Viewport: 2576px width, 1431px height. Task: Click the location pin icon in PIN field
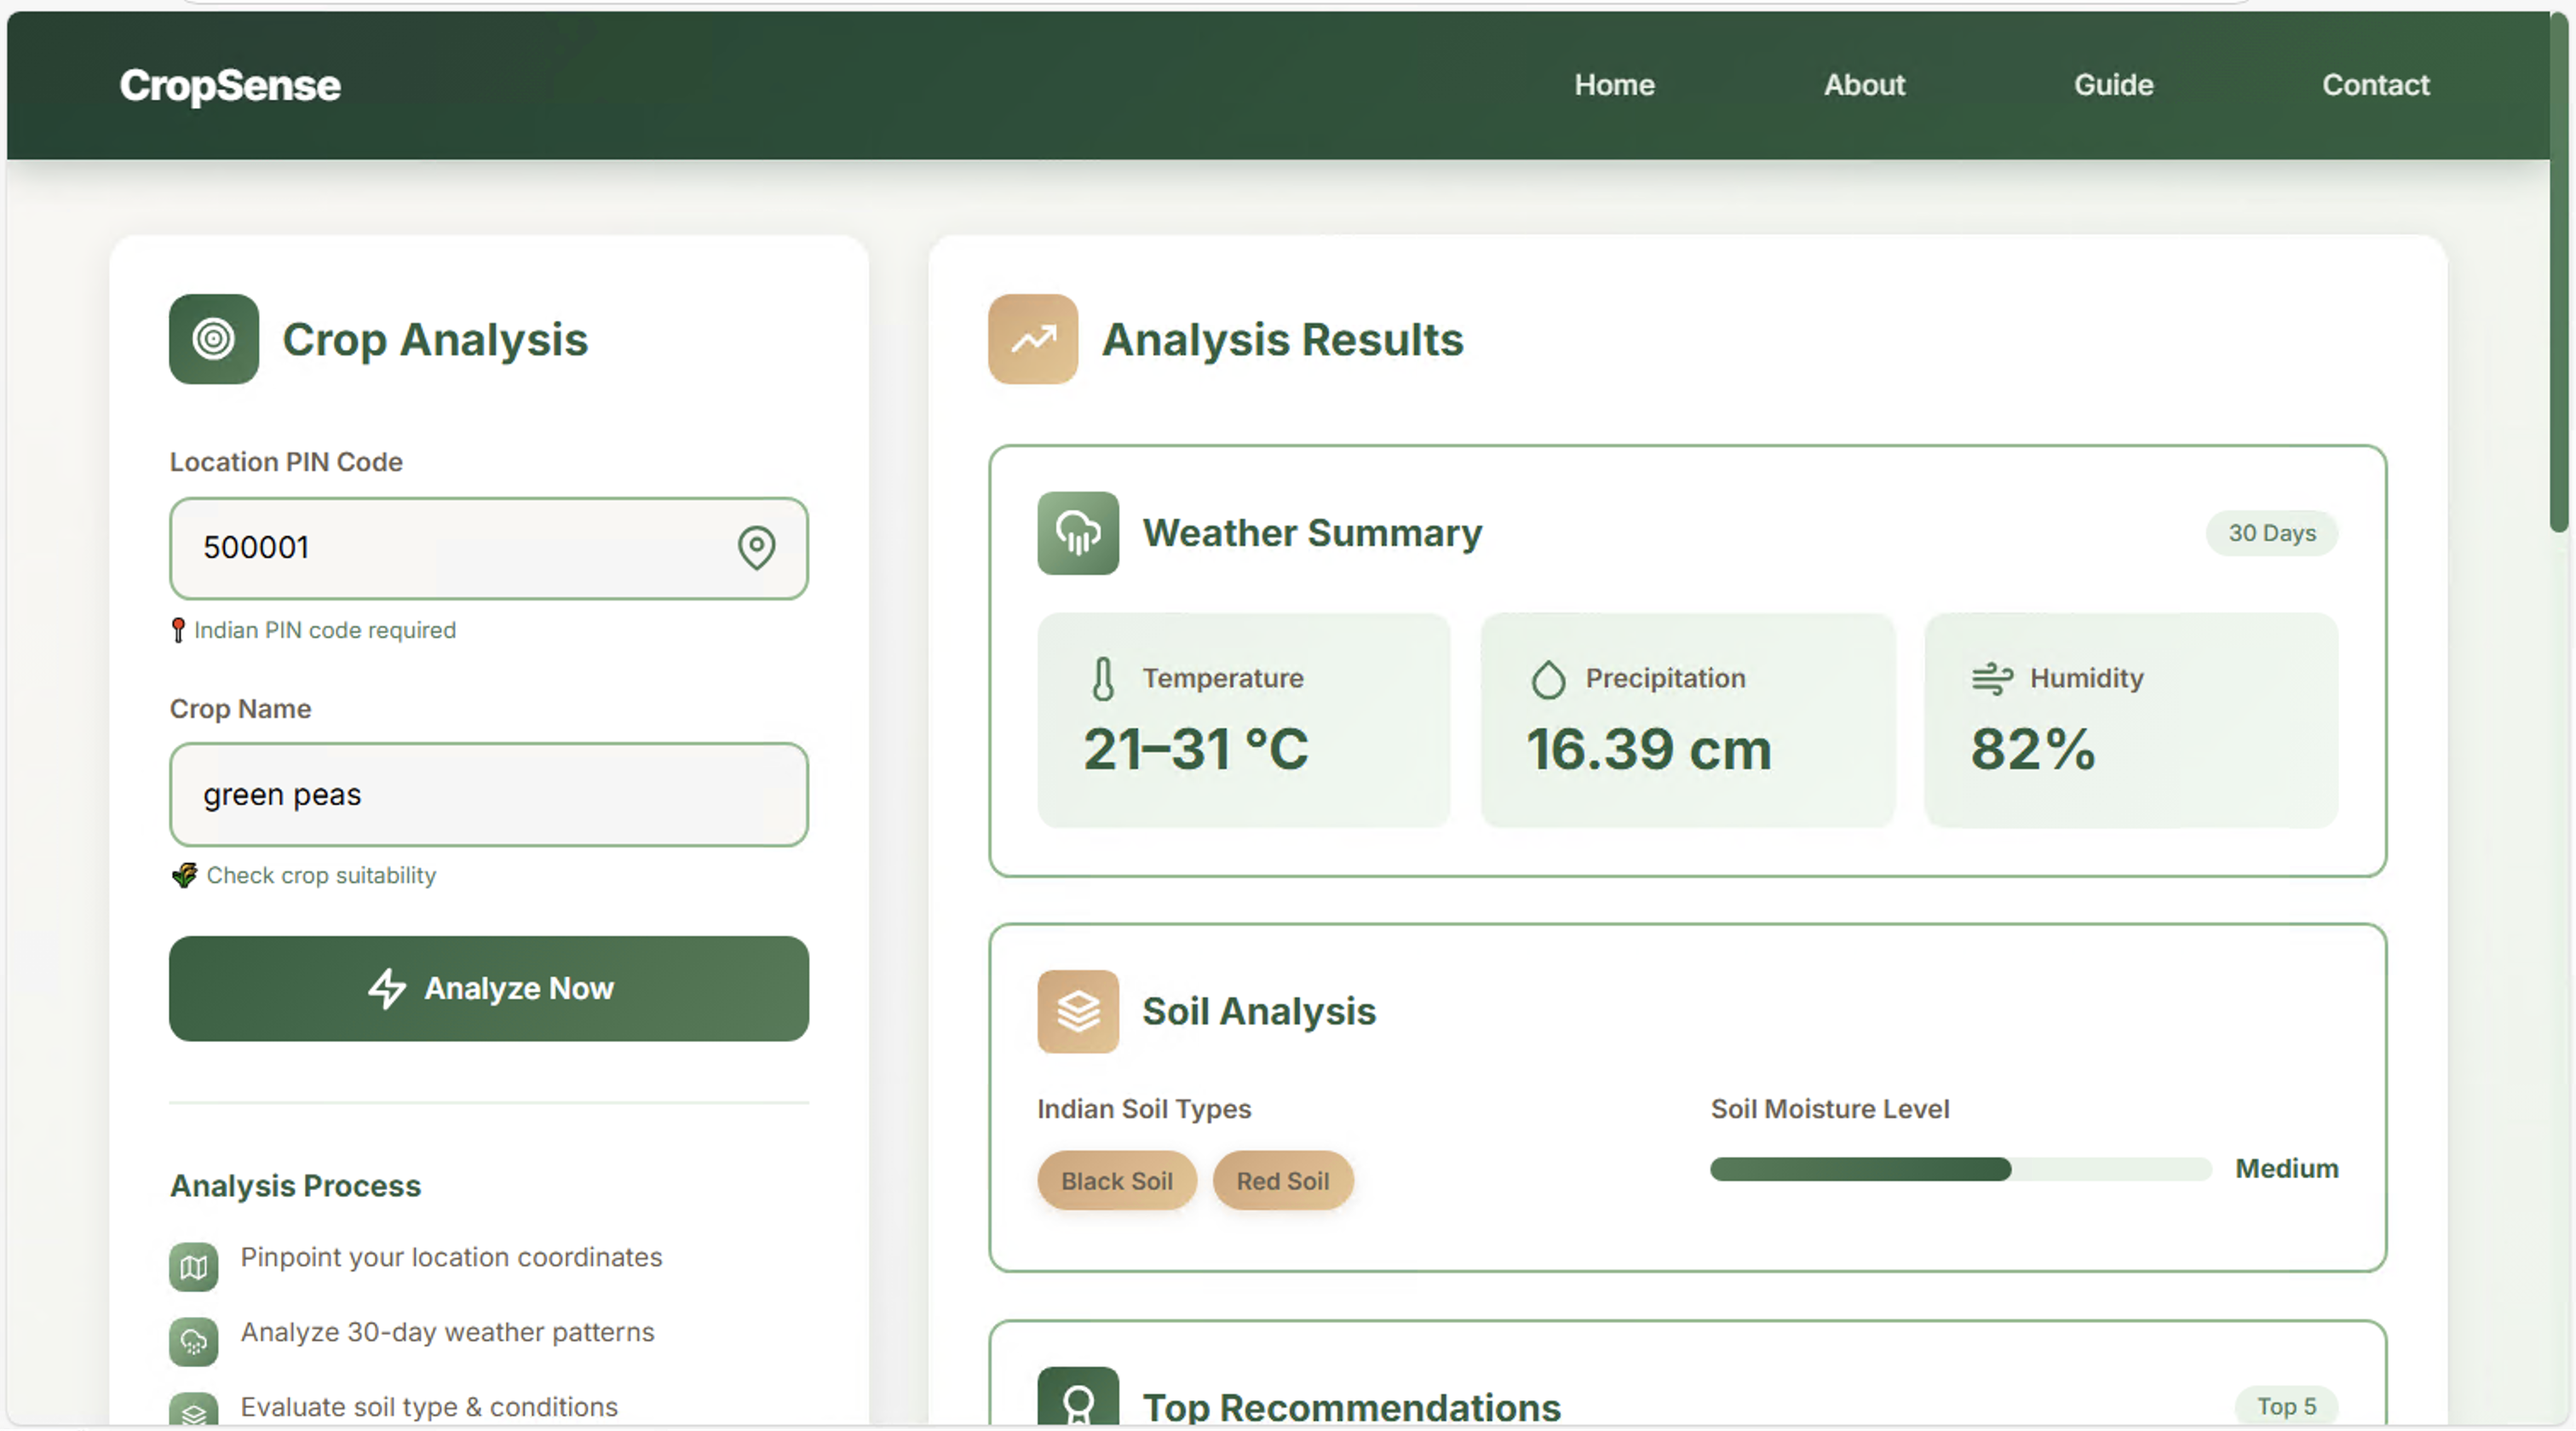(x=756, y=548)
